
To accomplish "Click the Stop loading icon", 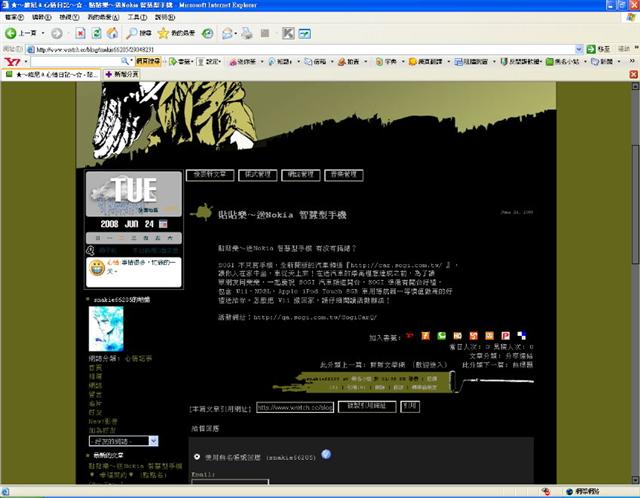I will [80, 33].
